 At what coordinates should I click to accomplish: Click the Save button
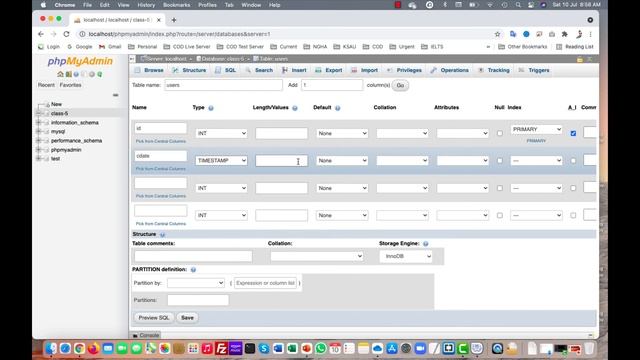point(187,318)
